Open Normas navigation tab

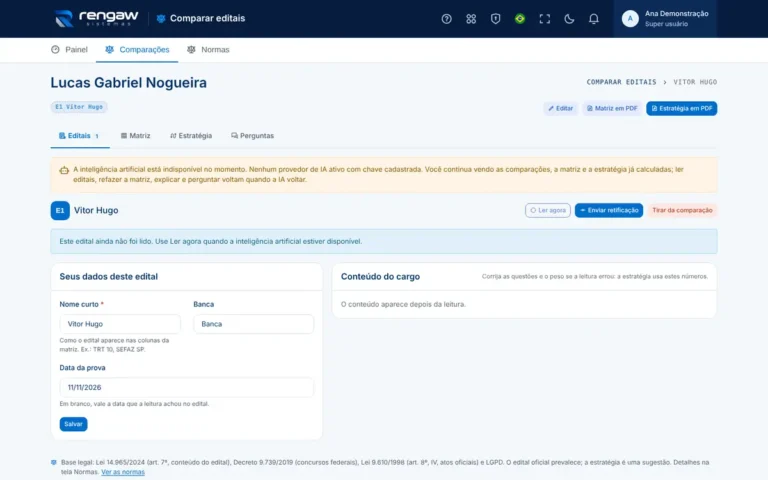[x=208, y=49]
